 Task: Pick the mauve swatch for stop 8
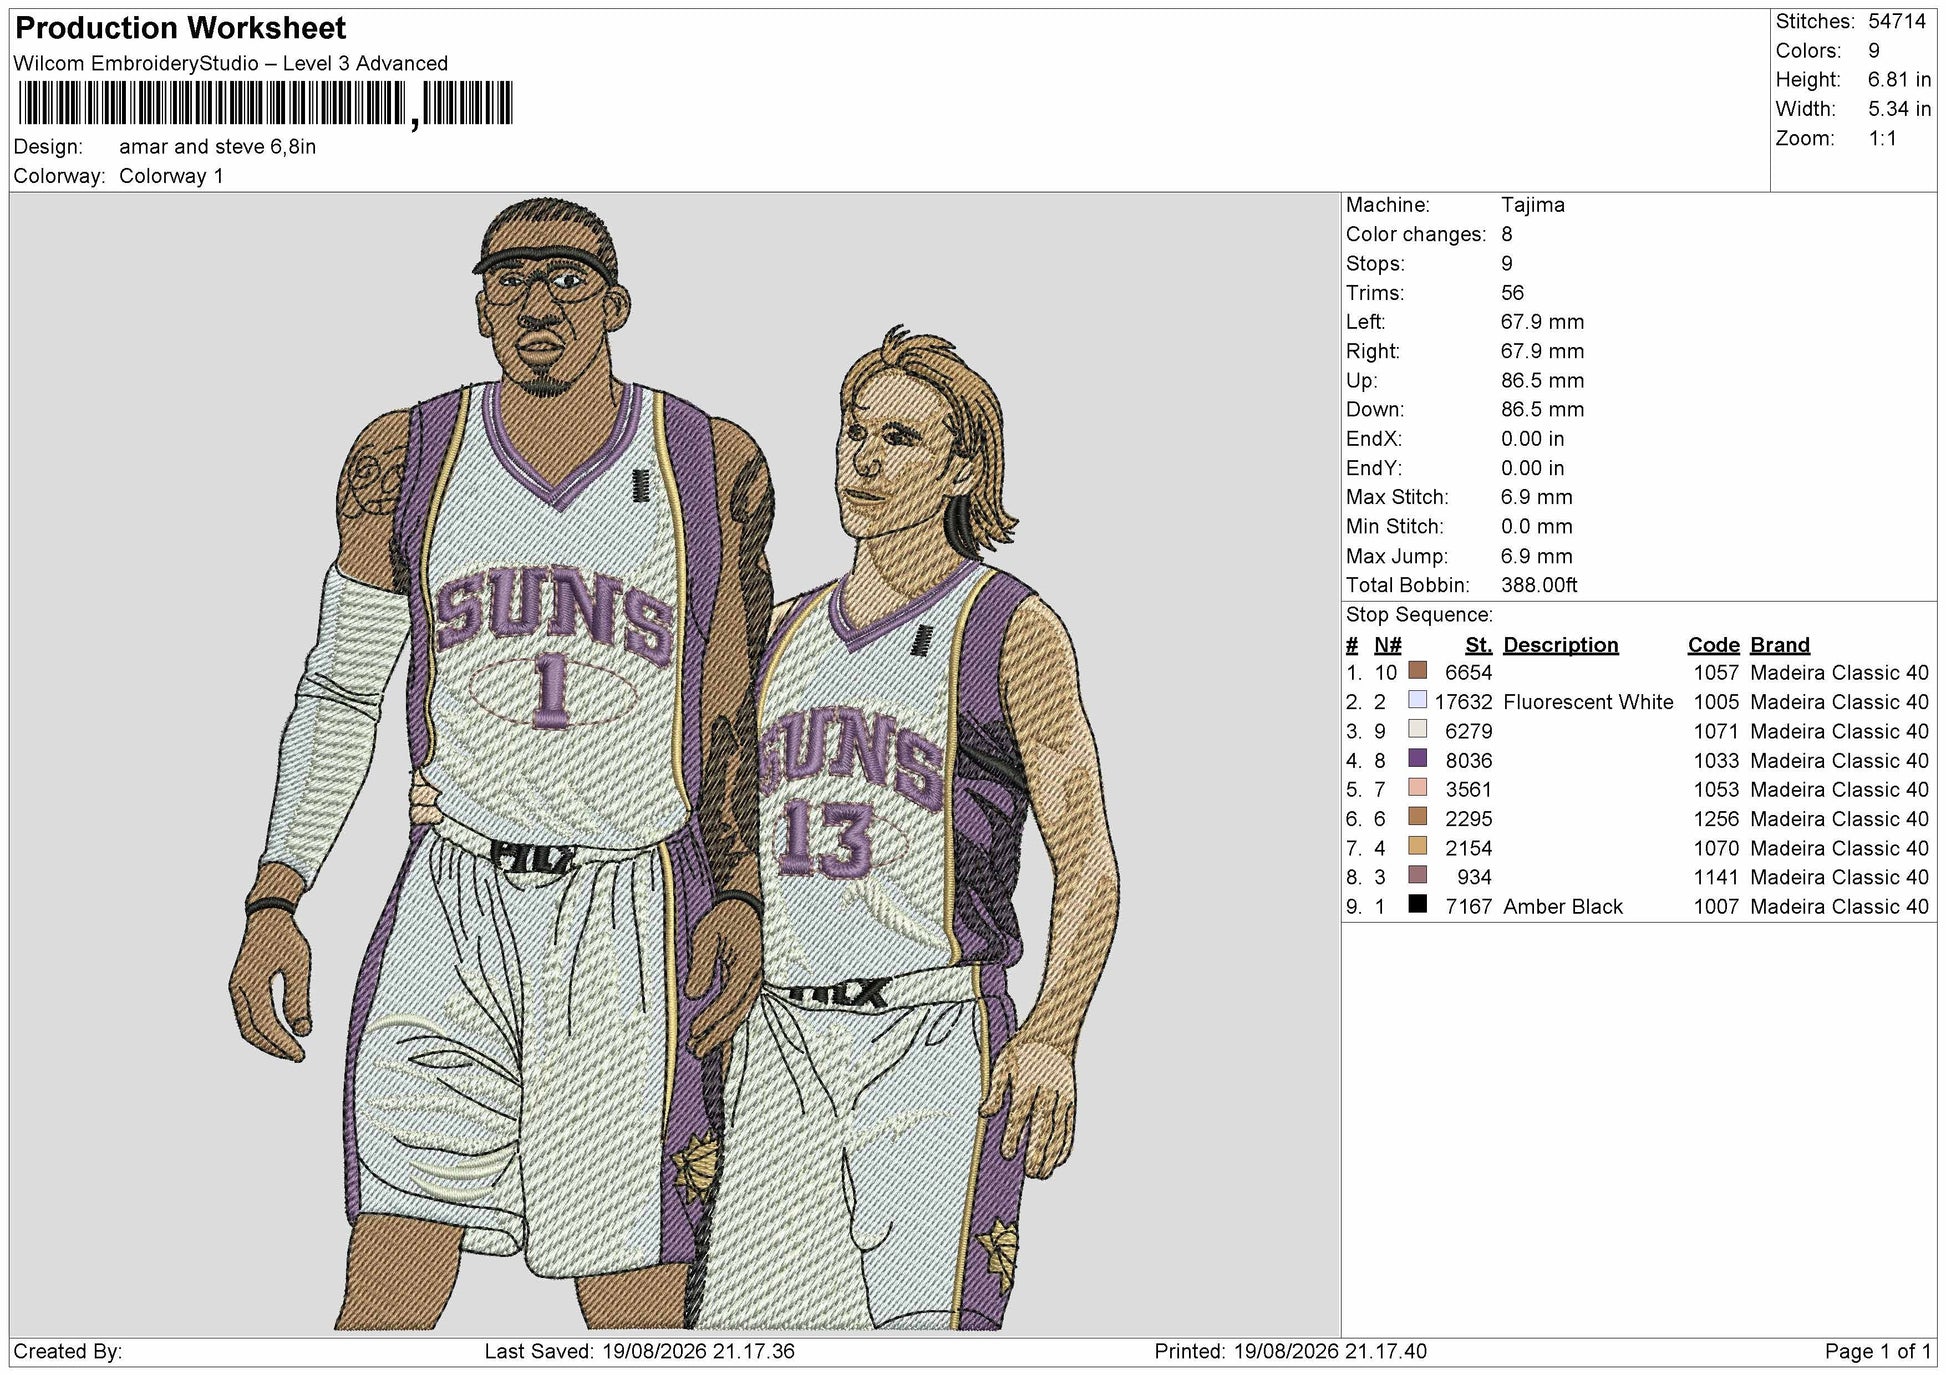(x=1417, y=875)
